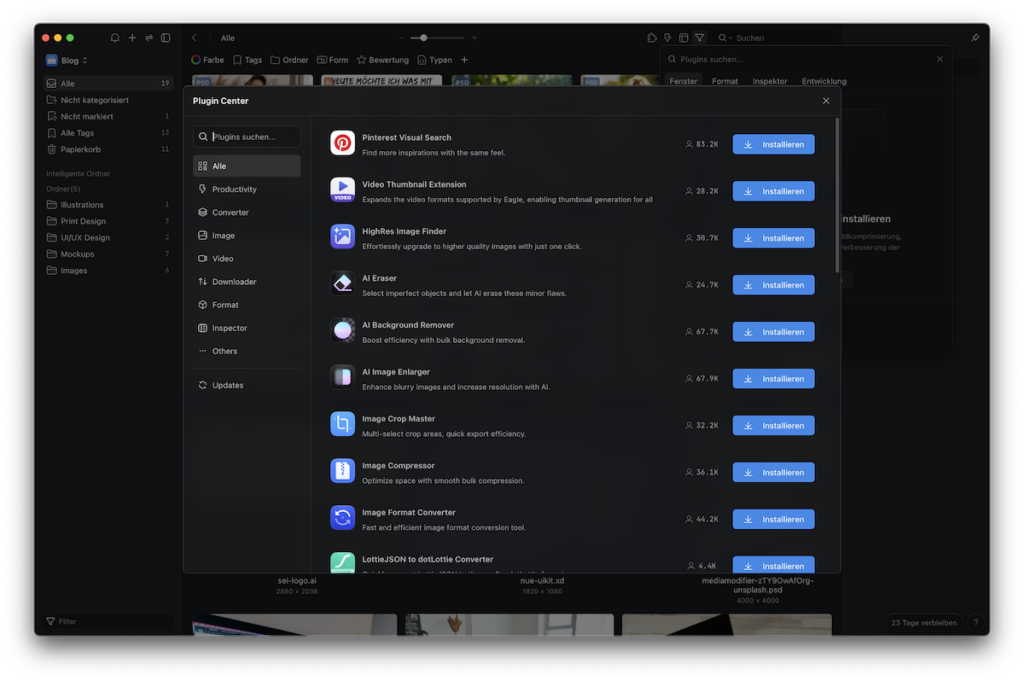The image size is (1024, 681).
Task: Click the lightning bolt toolbar icon
Action: (667, 38)
